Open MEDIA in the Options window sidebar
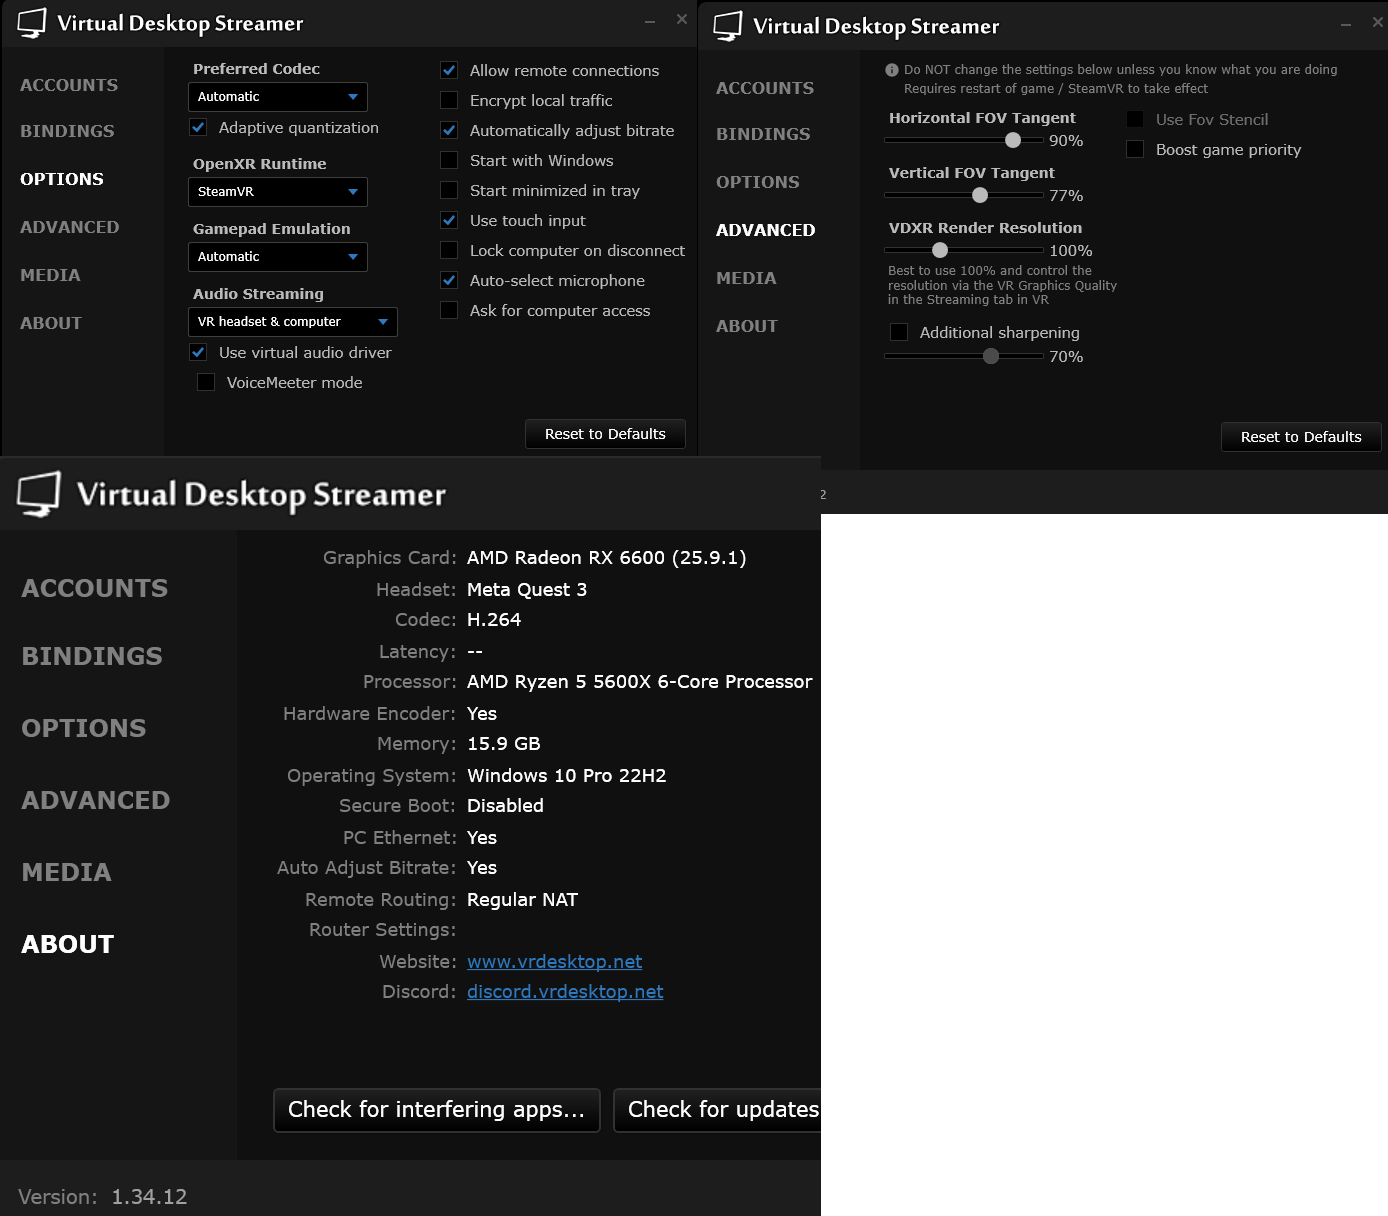This screenshot has width=1388, height=1216. point(50,276)
